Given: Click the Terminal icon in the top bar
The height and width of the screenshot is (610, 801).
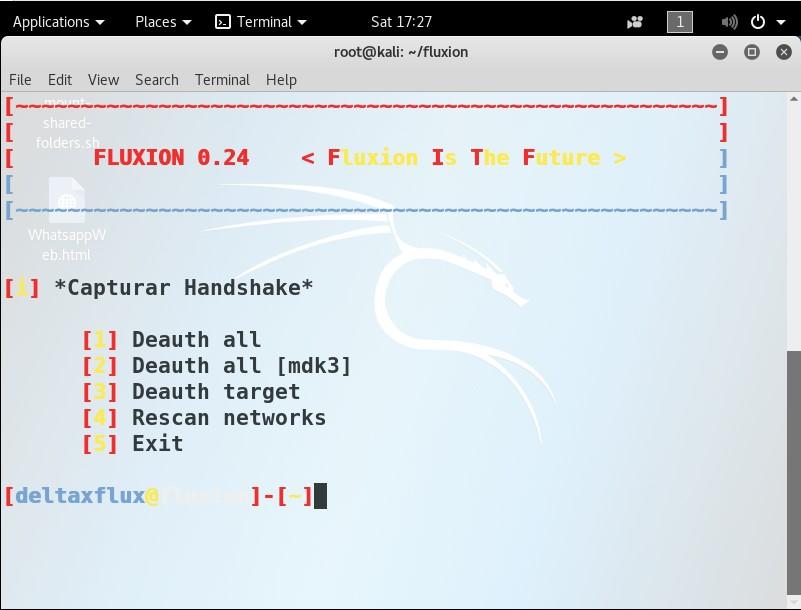Looking at the screenshot, I should (x=223, y=22).
